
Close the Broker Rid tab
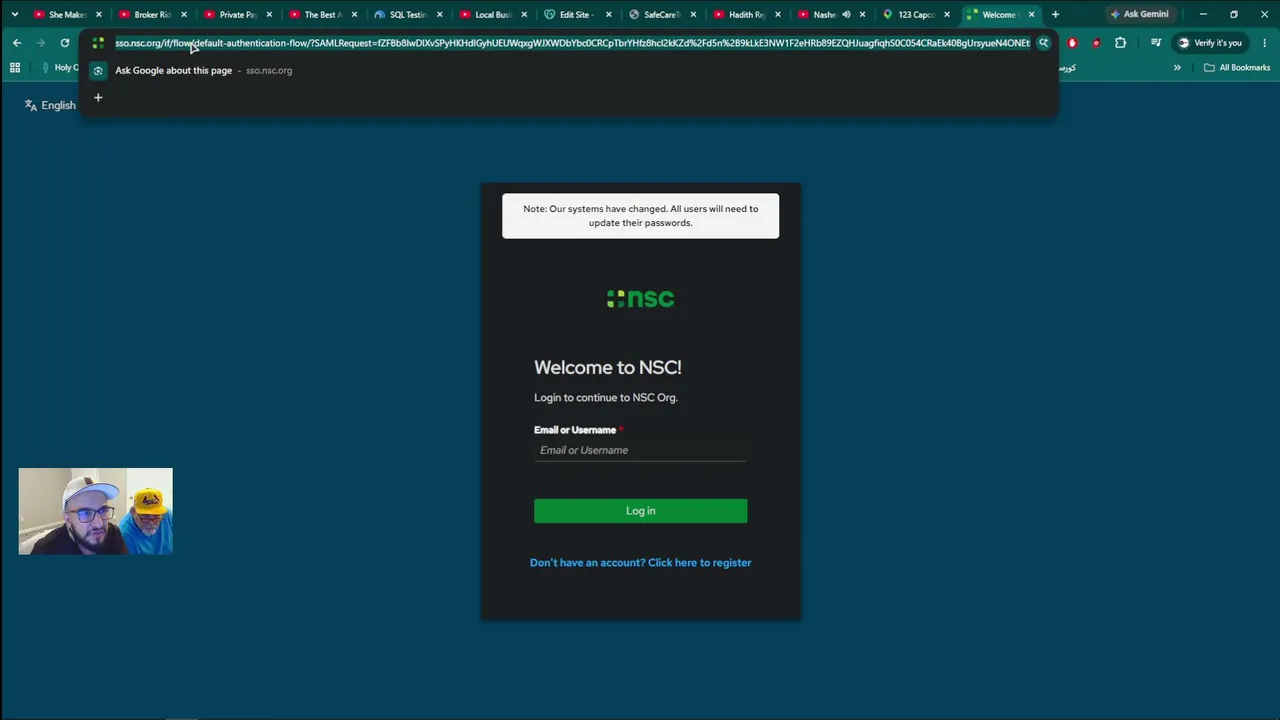tap(184, 15)
